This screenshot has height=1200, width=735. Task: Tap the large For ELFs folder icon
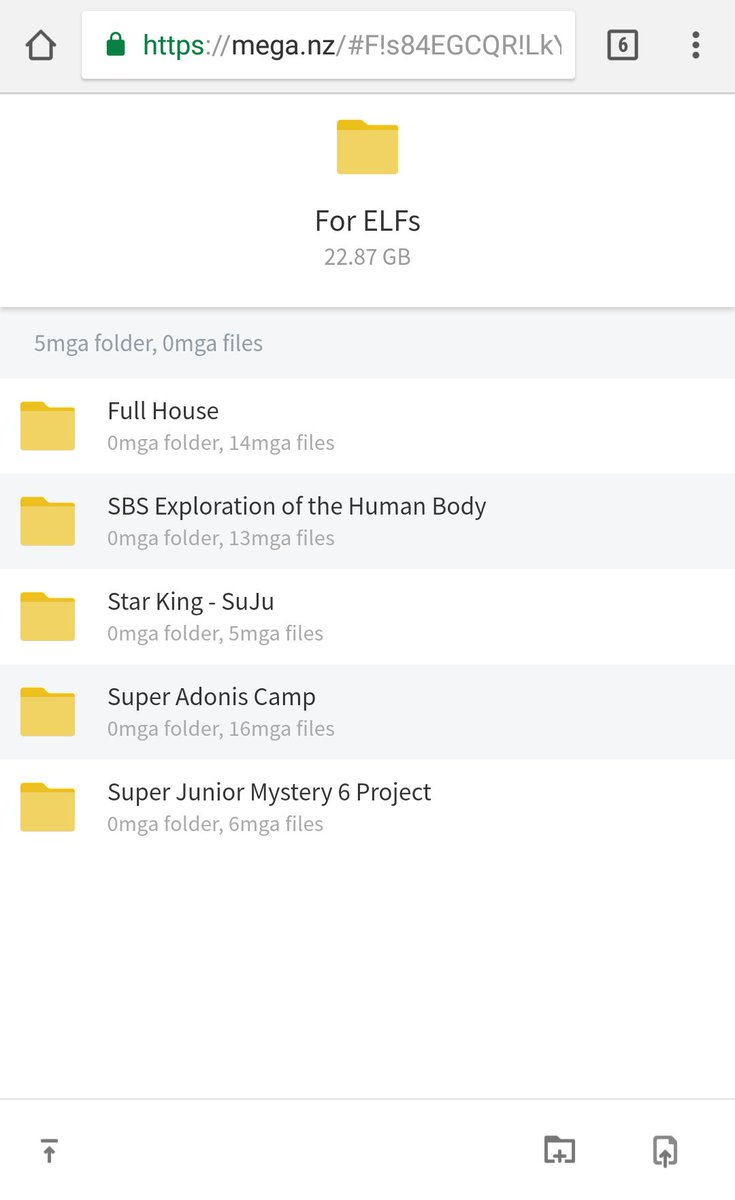(x=367, y=147)
